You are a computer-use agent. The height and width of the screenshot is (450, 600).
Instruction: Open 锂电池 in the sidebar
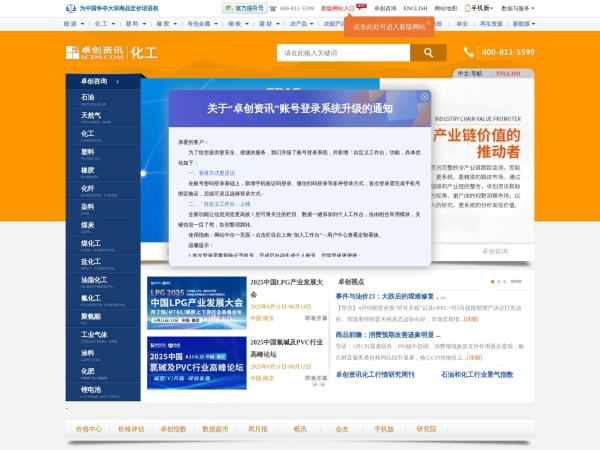(x=103, y=392)
